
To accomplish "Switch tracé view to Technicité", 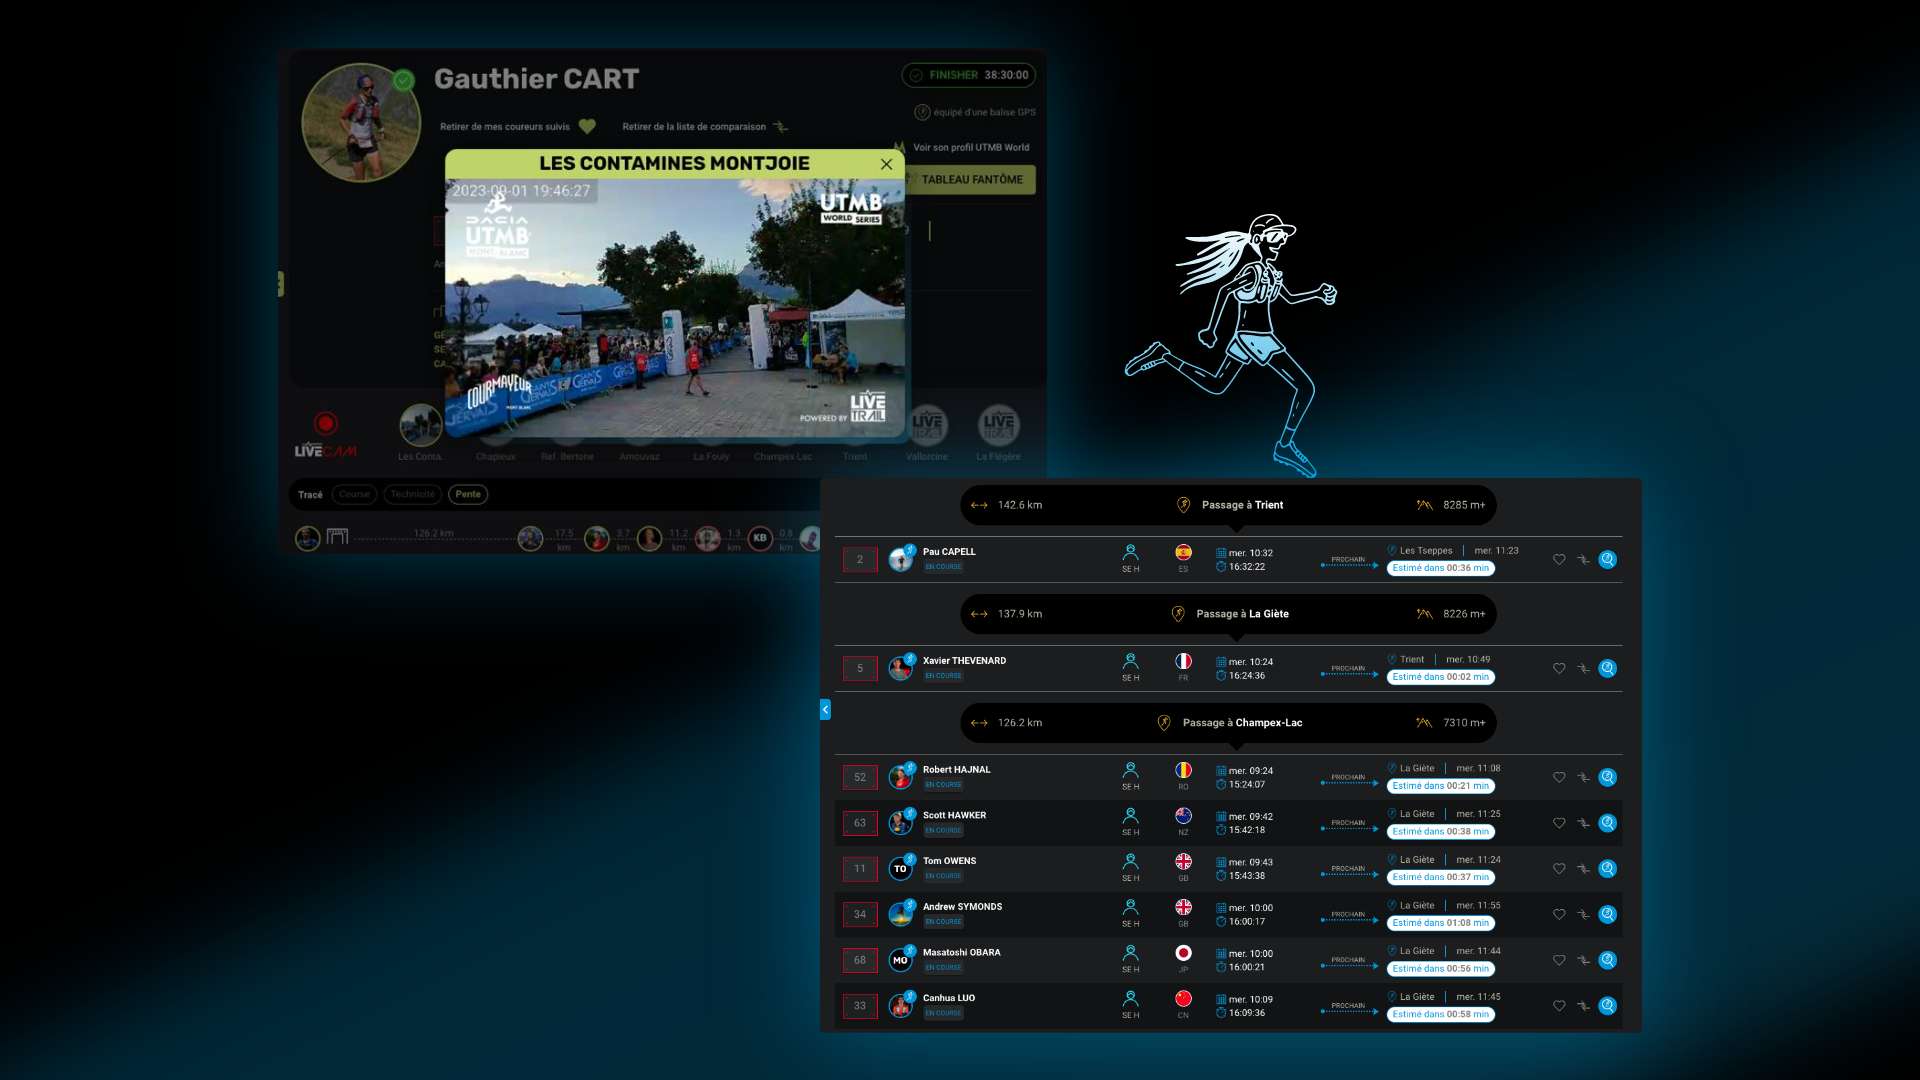I will point(413,494).
